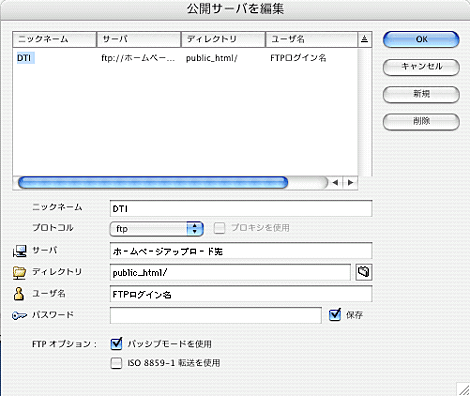Sort list by ニックネーム column header
The image size is (470, 396).
pyautogui.click(x=54, y=39)
